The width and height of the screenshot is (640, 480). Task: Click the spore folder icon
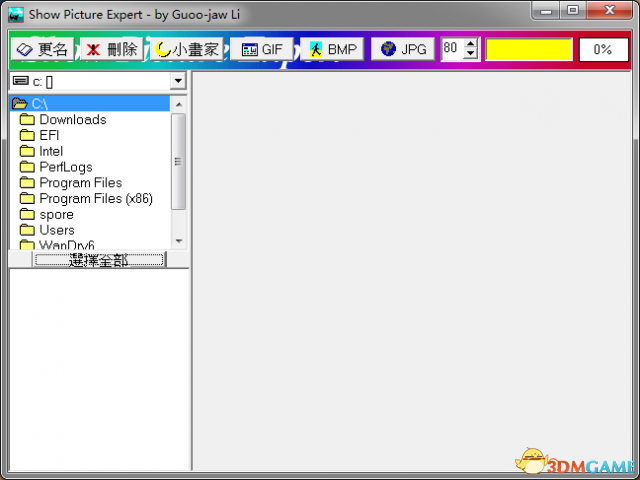tap(27, 214)
